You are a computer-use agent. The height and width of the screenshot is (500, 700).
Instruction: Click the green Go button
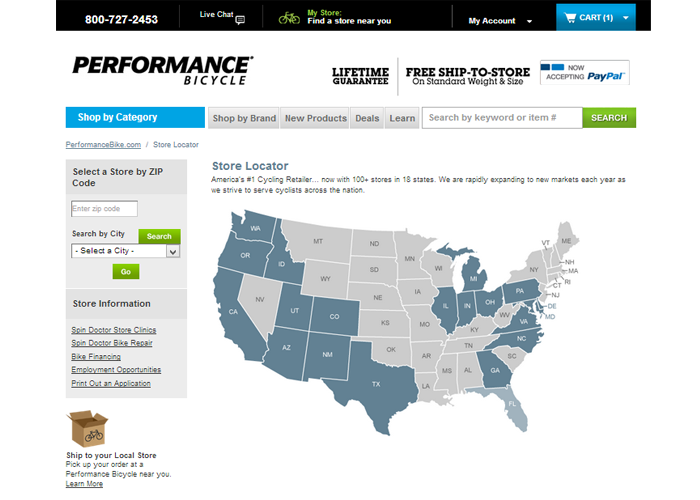coord(126,271)
